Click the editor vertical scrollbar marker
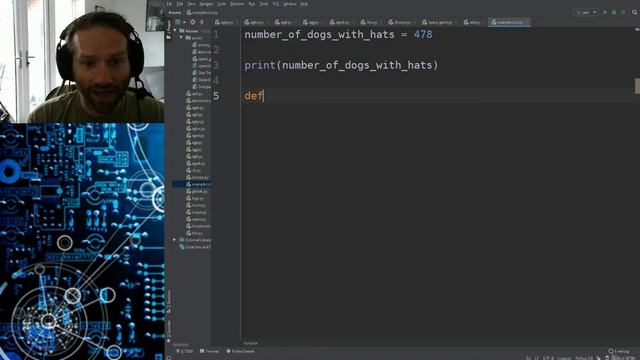The height and width of the screenshot is (360, 640). (x=637, y=86)
